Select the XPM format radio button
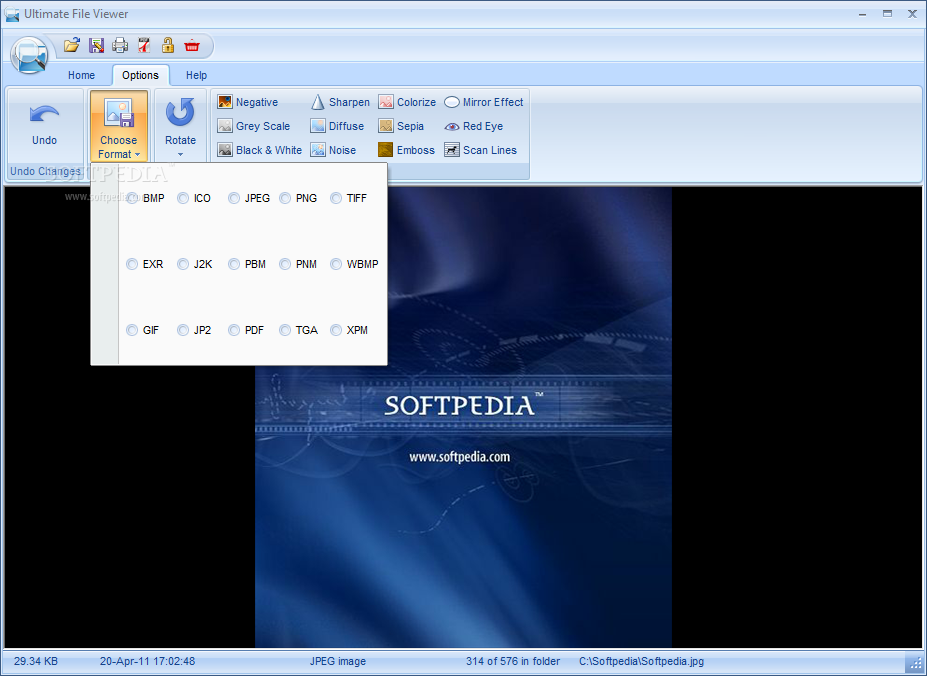The image size is (927, 676). 336,330
